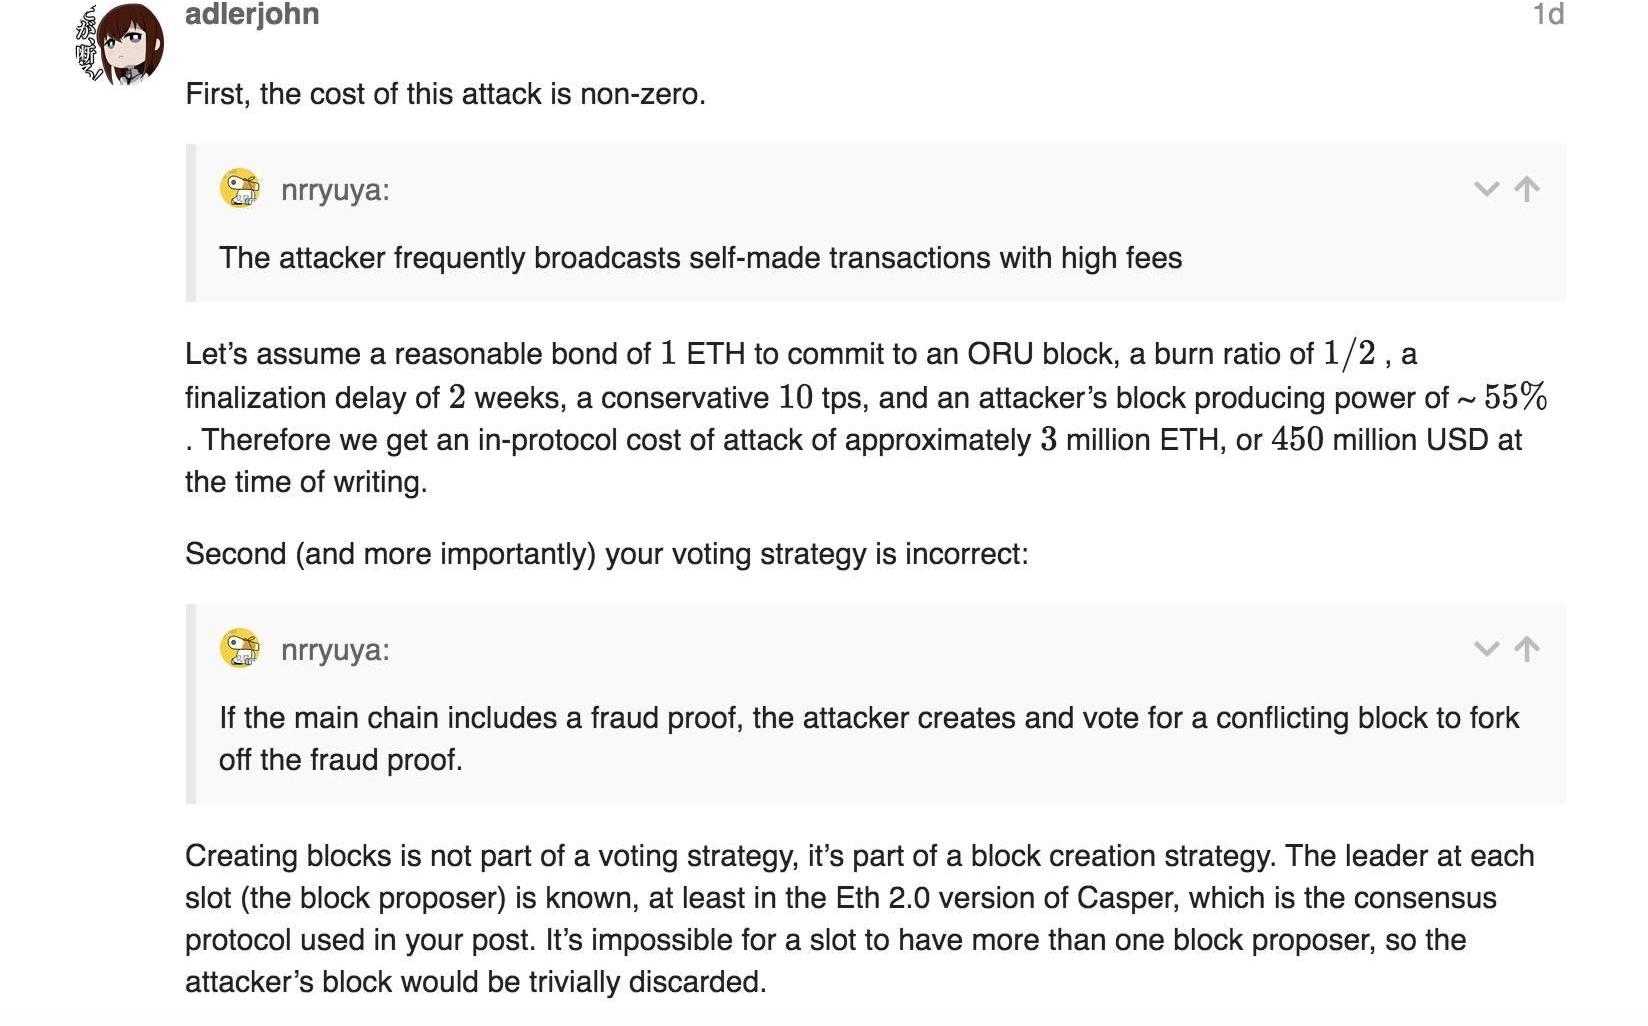Expand the second nrryuya quote with chevron
The width and height of the screenshot is (1648, 1026).
1486,649
